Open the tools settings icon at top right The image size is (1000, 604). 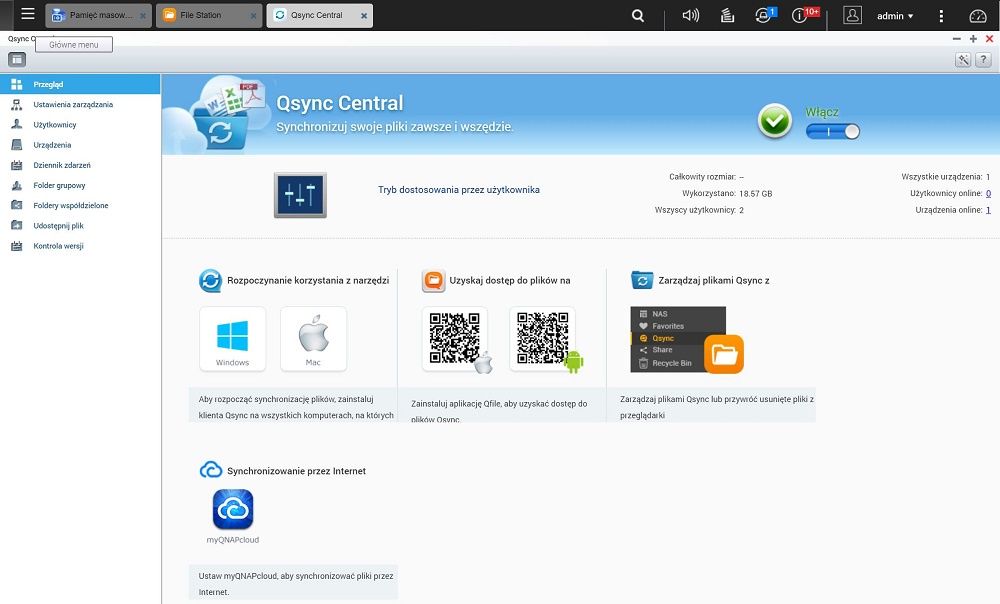963,60
